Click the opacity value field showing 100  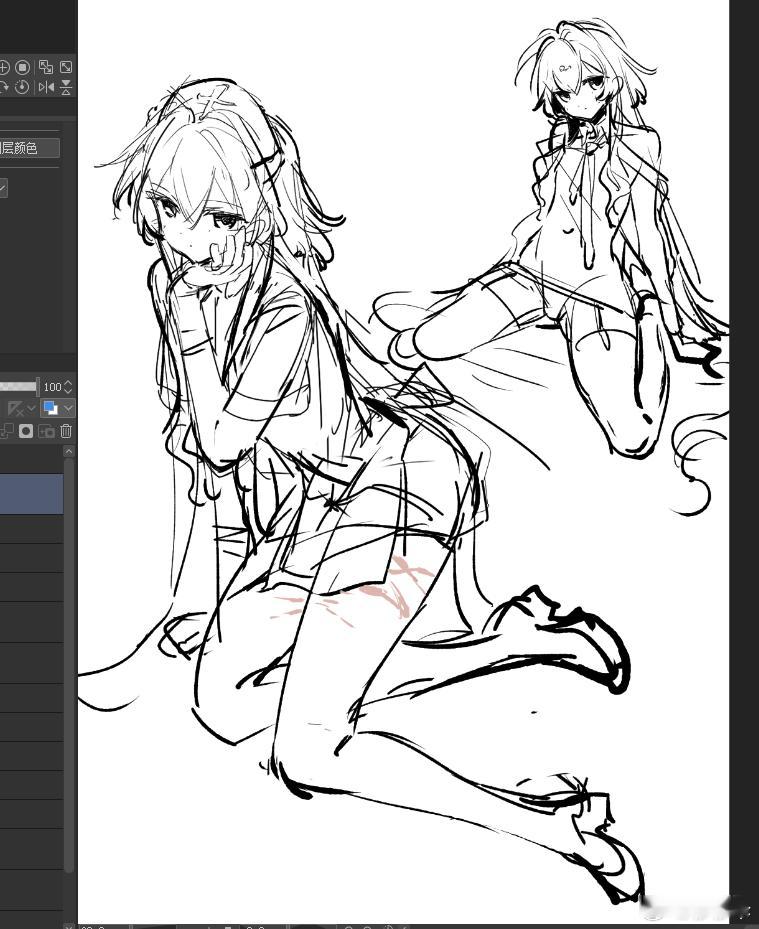(52, 387)
